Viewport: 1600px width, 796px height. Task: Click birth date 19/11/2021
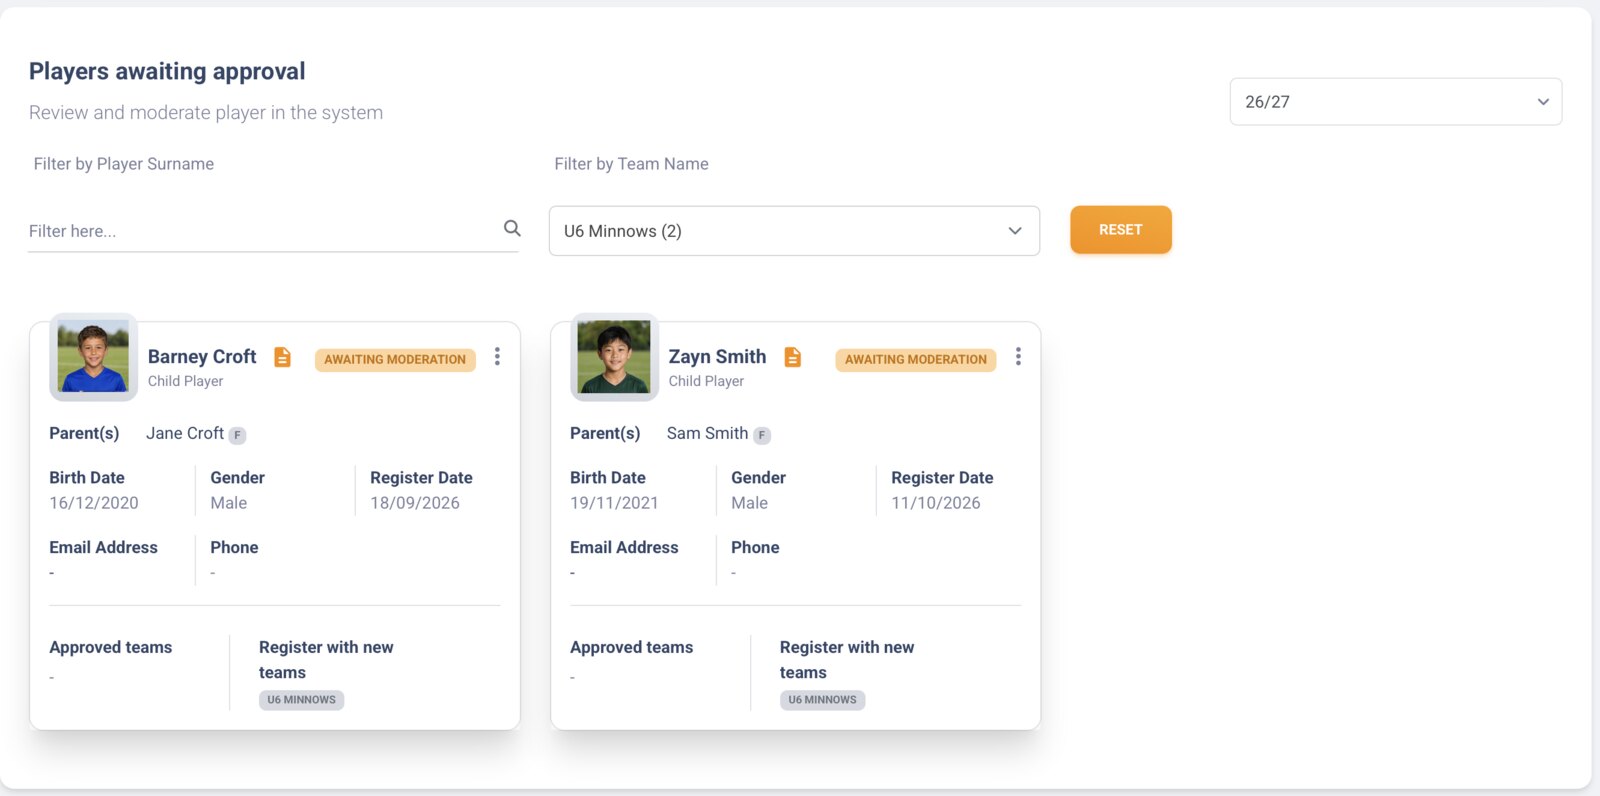pos(614,503)
